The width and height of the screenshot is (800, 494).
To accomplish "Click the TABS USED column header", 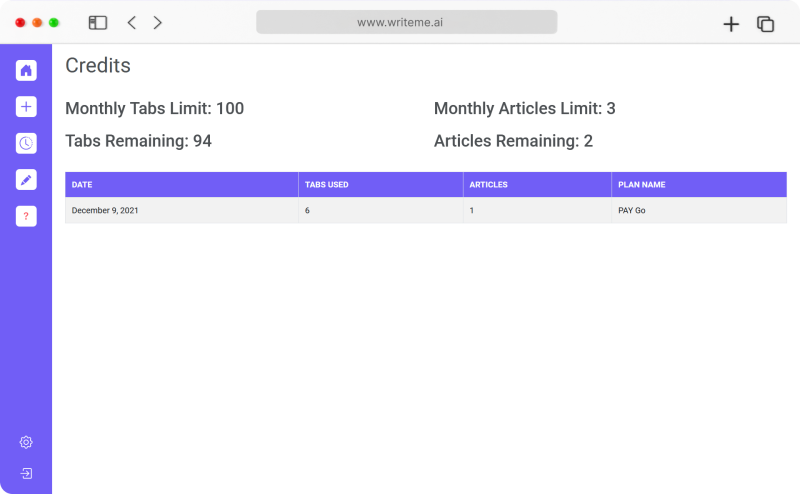I will pyautogui.click(x=381, y=185).
